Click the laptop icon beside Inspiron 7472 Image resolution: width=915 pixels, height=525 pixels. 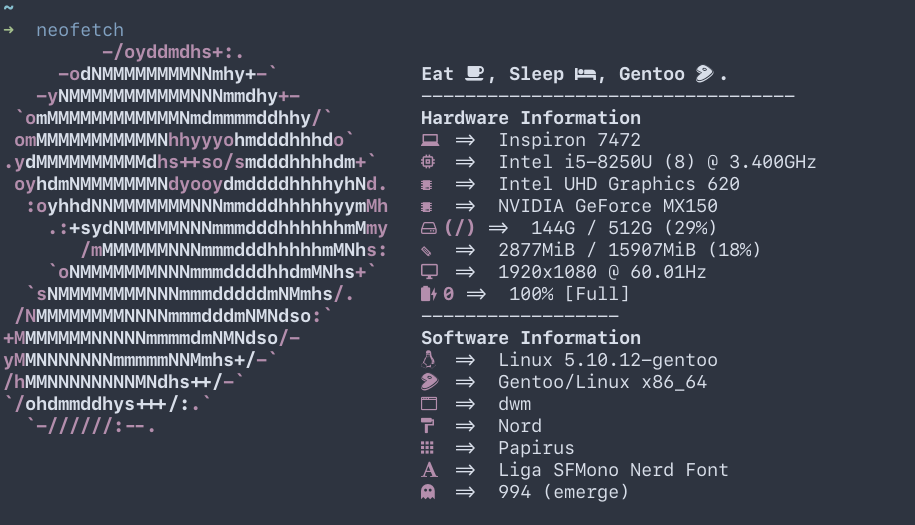430,140
